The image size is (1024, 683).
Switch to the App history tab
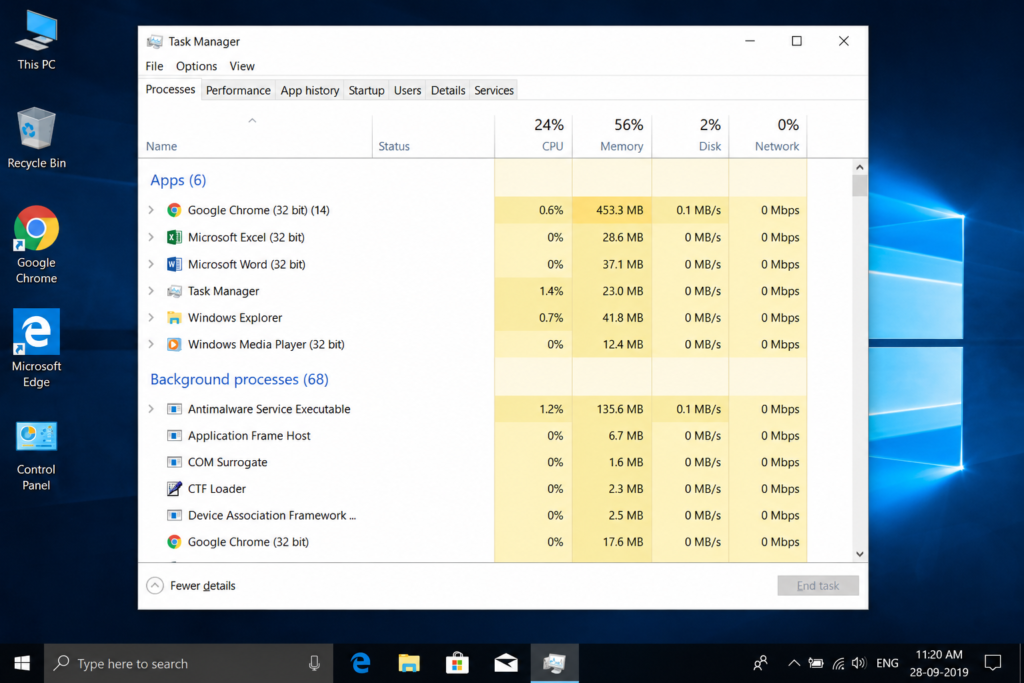[x=310, y=90]
